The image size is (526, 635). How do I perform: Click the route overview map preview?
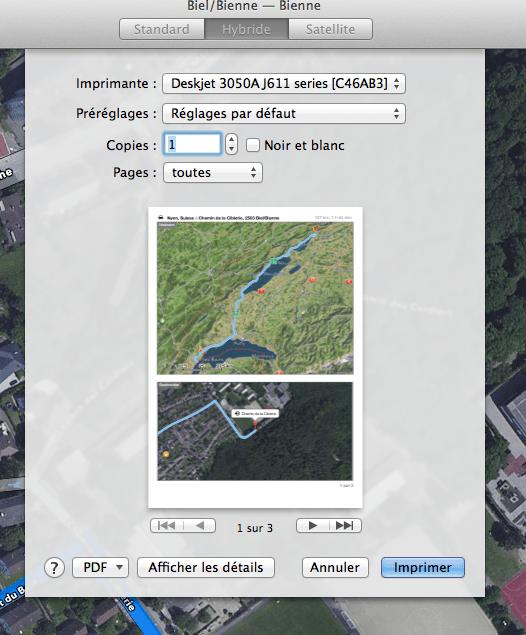tap(255, 298)
